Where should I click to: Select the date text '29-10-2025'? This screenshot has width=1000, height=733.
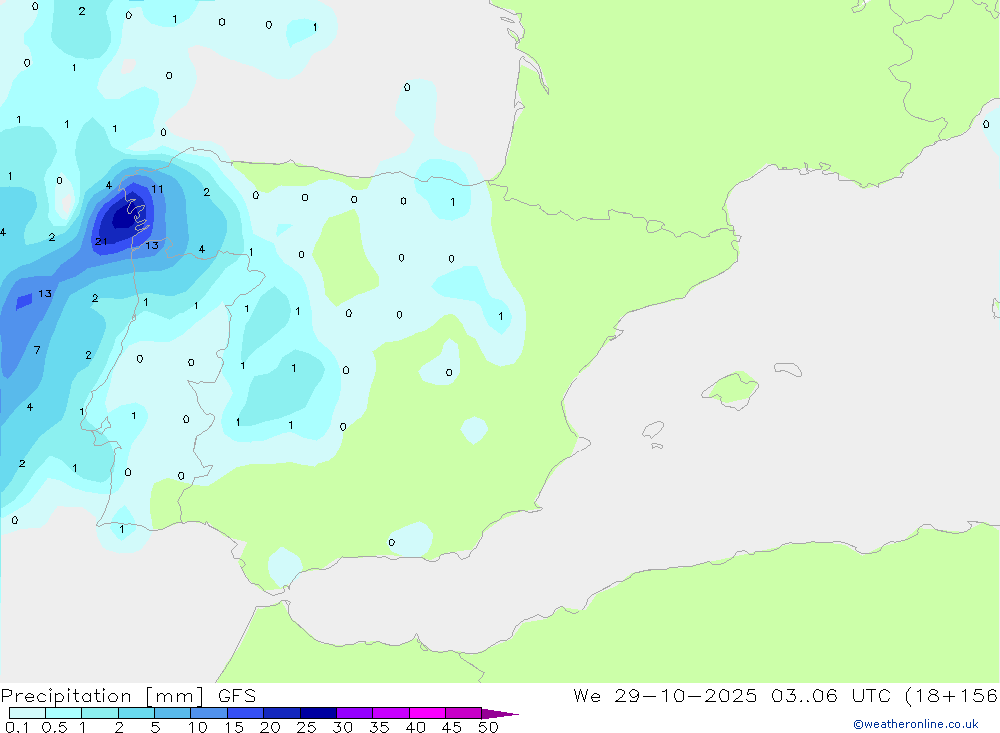pos(686,695)
